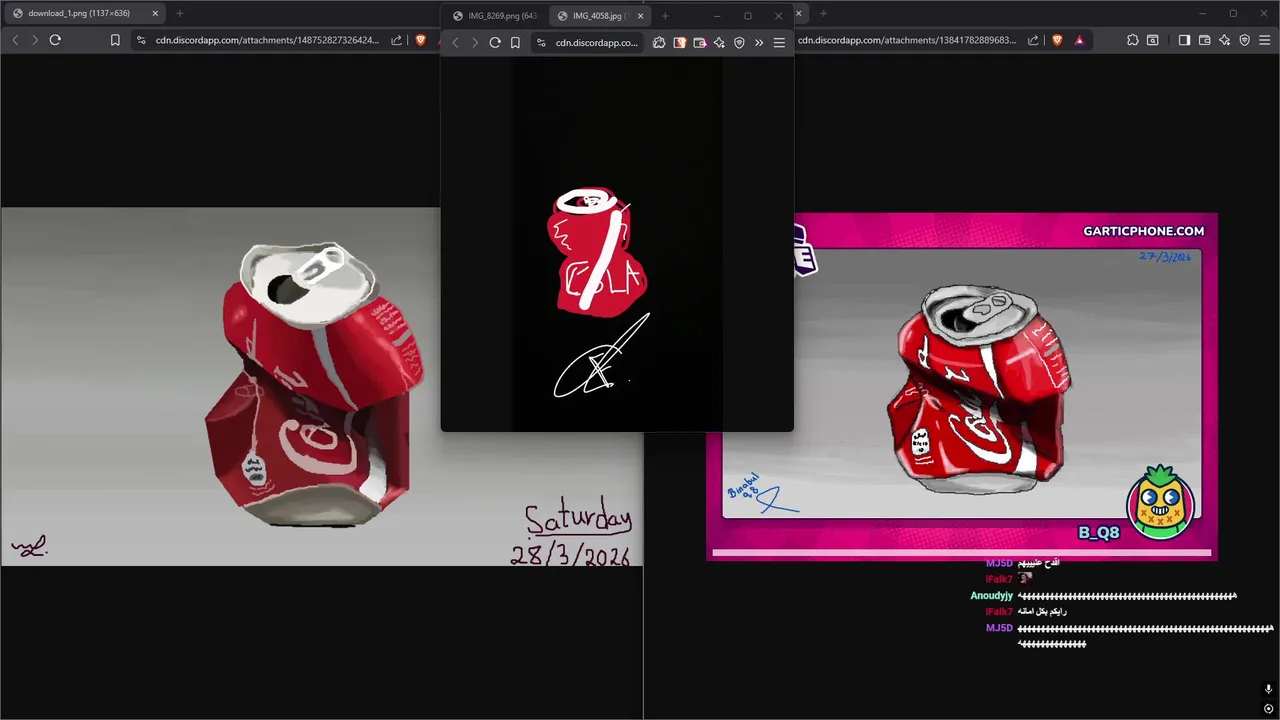The width and height of the screenshot is (1280, 720).
Task: Click share icon in right window address bar
Action: (x=1033, y=40)
